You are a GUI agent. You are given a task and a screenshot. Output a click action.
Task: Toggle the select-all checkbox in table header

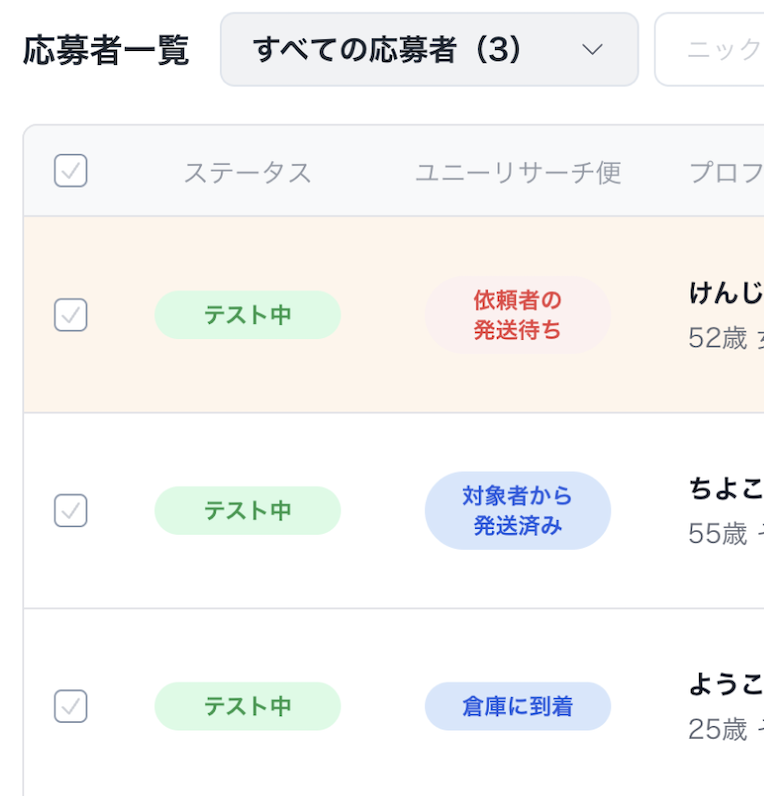70,171
